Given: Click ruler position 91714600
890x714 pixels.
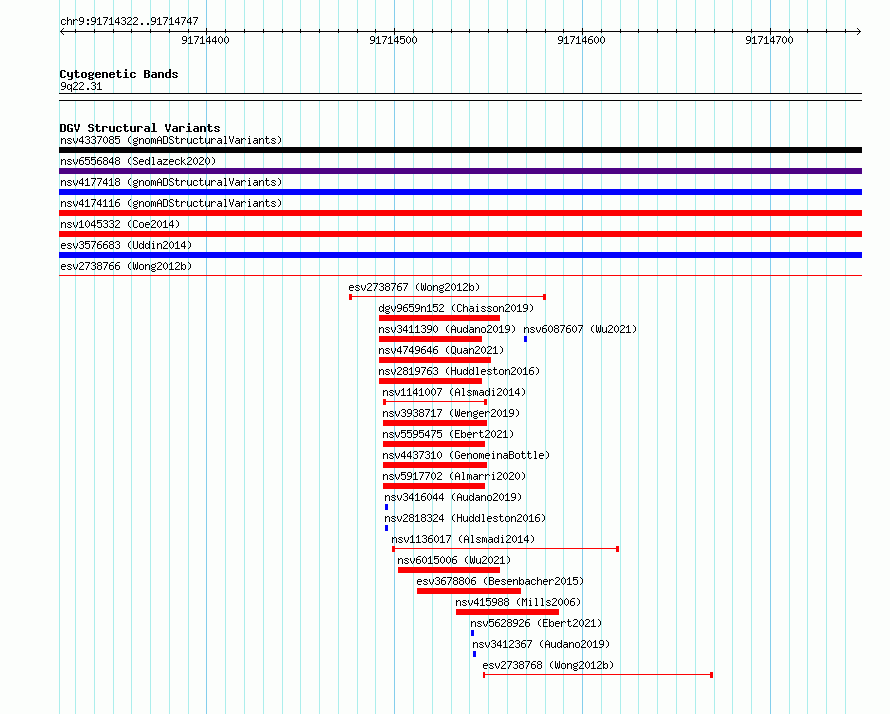Looking at the screenshot, I should coord(581,40).
